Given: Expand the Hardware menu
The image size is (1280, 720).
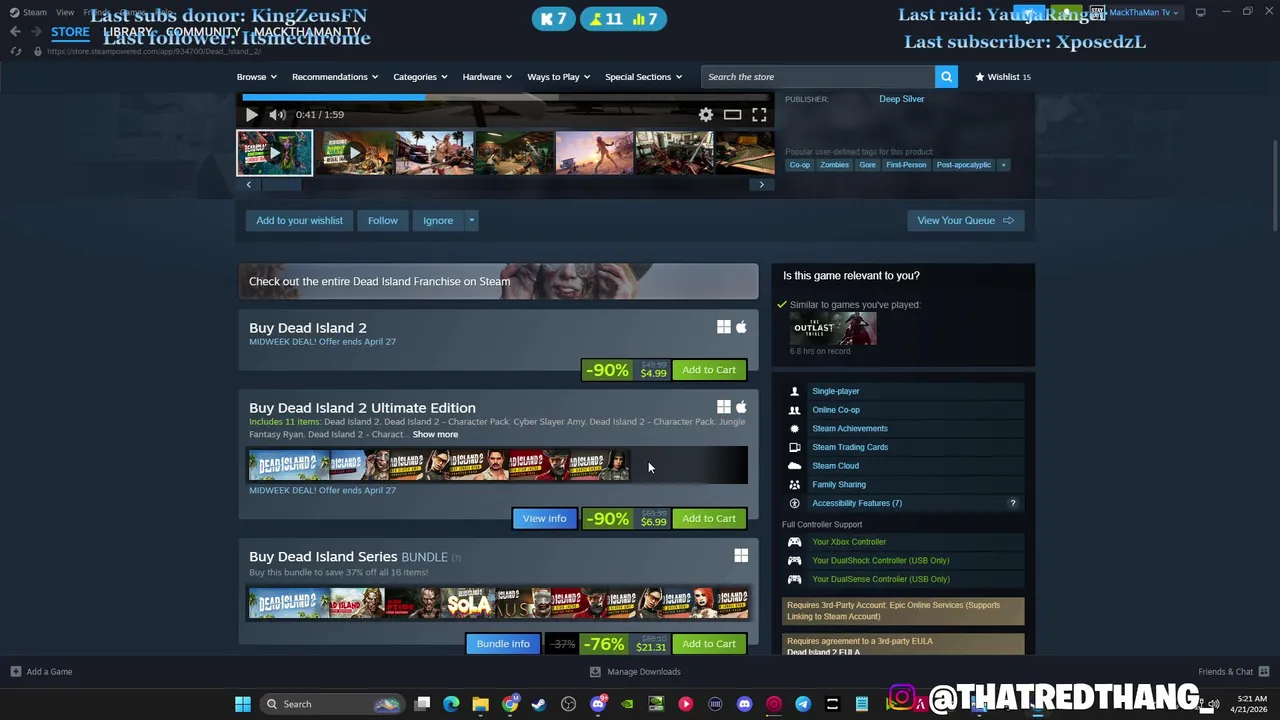Looking at the screenshot, I should click(487, 77).
